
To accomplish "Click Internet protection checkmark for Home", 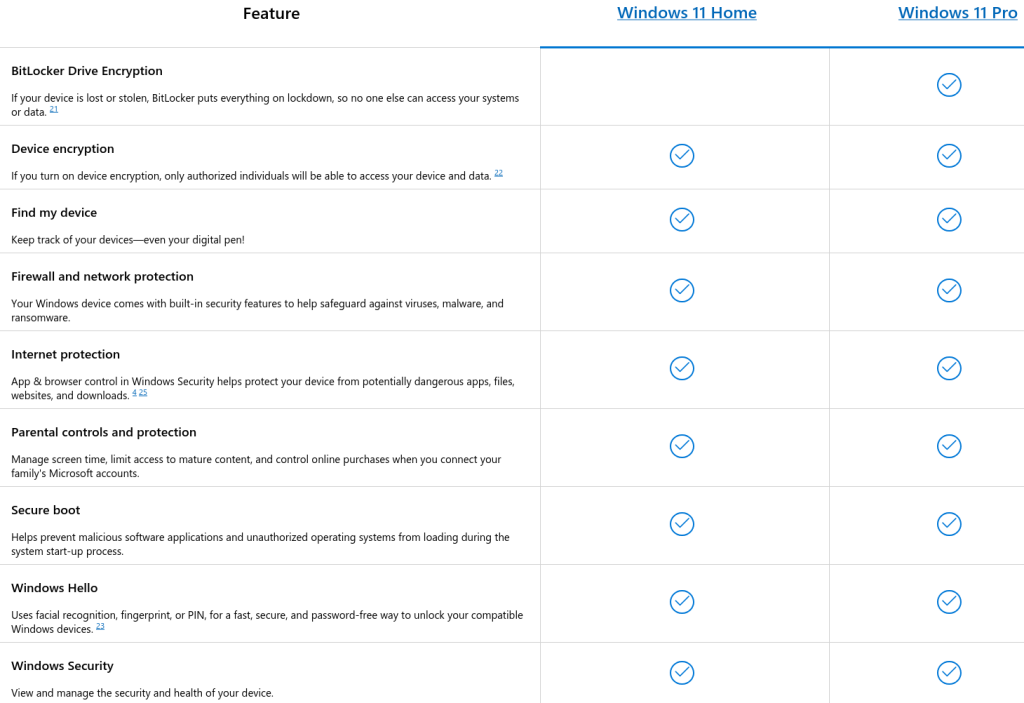I will point(682,368).
